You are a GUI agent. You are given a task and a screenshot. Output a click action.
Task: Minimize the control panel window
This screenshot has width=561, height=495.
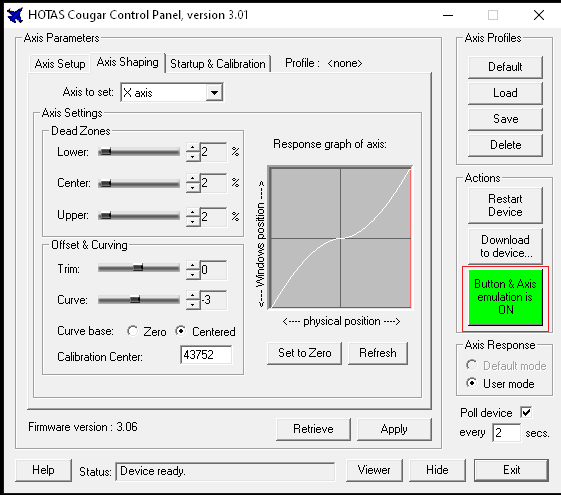click(448, 15)
